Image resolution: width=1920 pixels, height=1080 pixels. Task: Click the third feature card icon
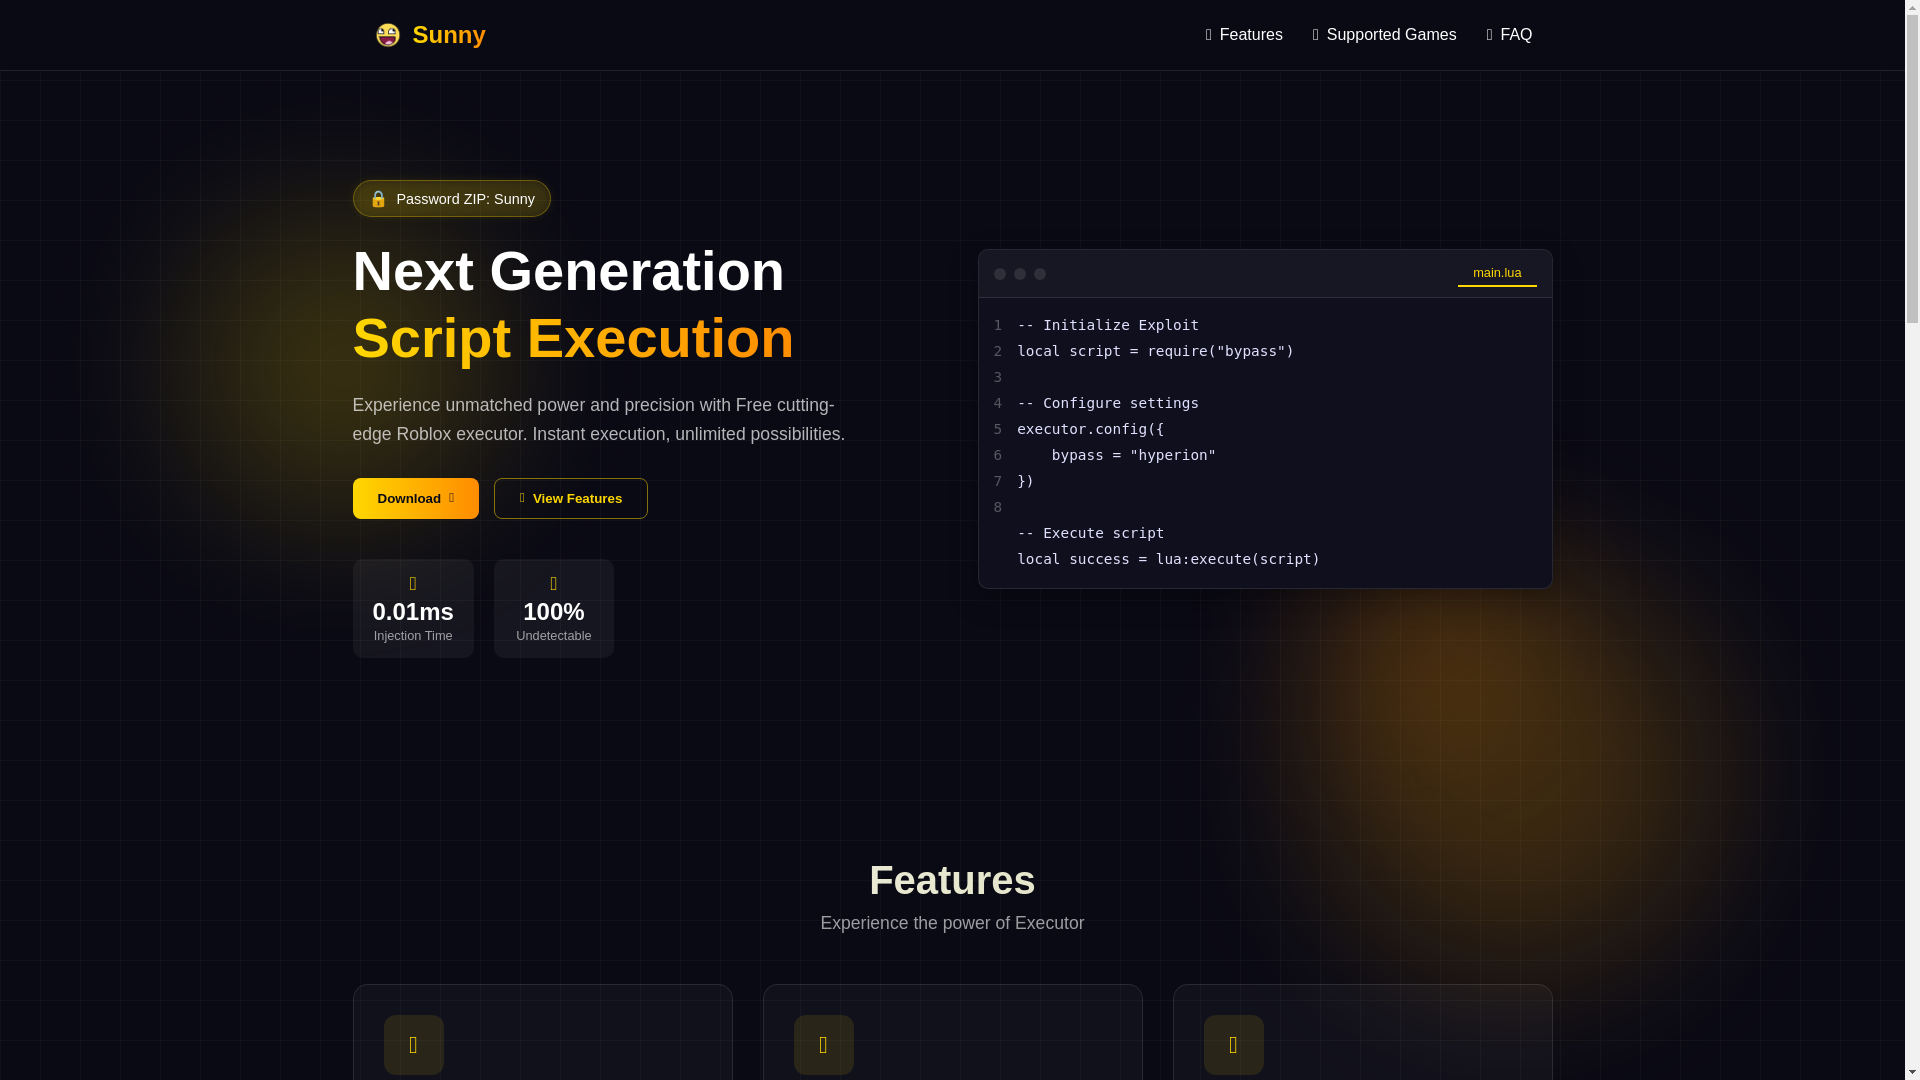(x=1233, y=1045)
